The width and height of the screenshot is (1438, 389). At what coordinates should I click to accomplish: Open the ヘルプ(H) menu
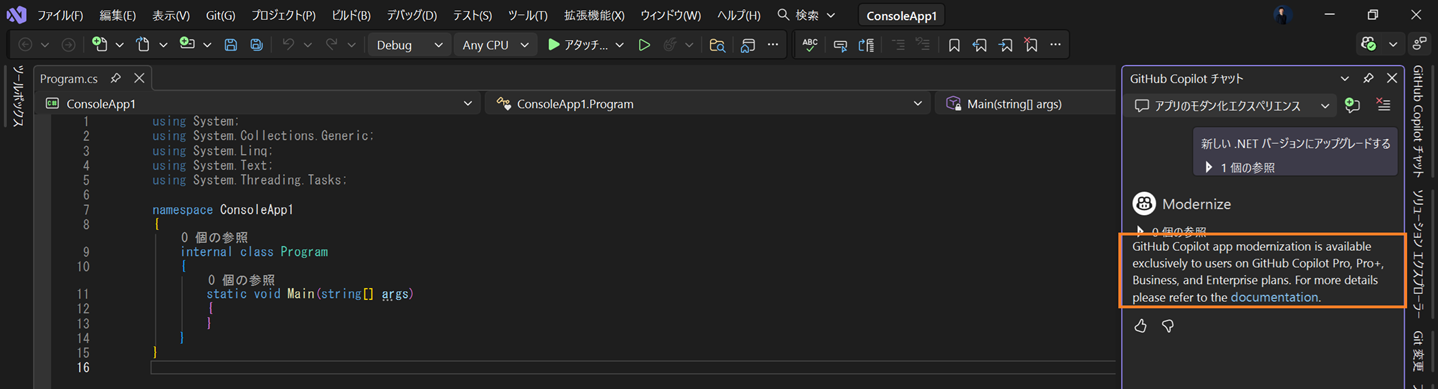[739, 16]
